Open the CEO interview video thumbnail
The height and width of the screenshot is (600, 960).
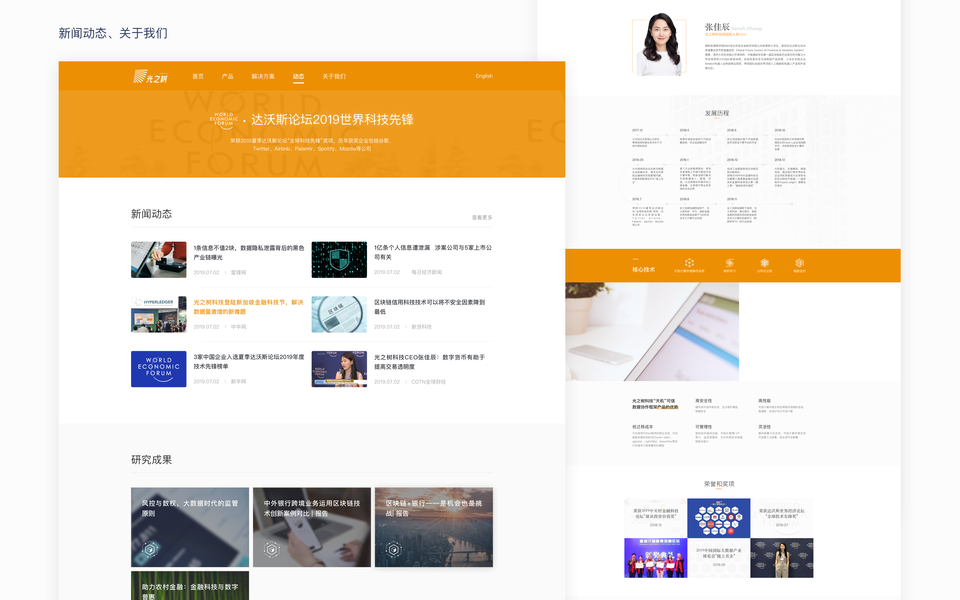(x=339, y=369)
